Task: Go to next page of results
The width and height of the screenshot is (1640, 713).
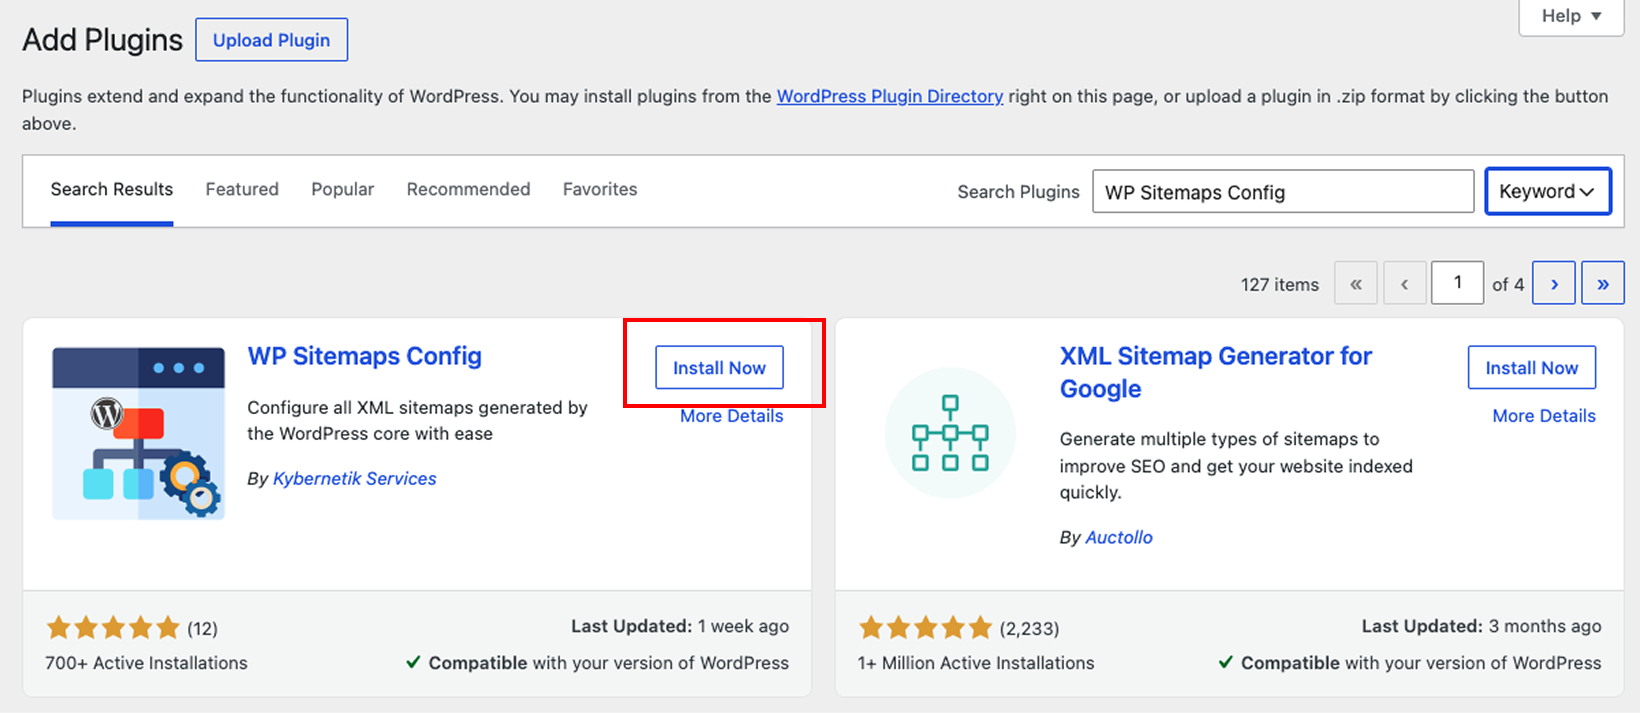Action: [1554, 284]
